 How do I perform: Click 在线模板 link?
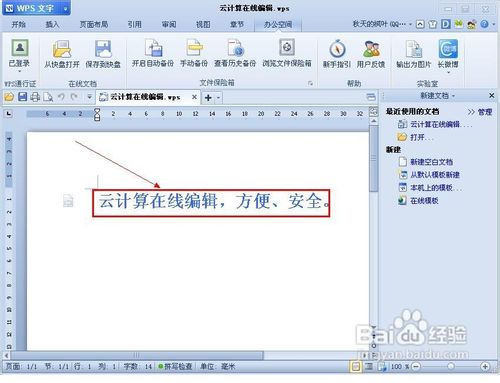tap(418, 201)
